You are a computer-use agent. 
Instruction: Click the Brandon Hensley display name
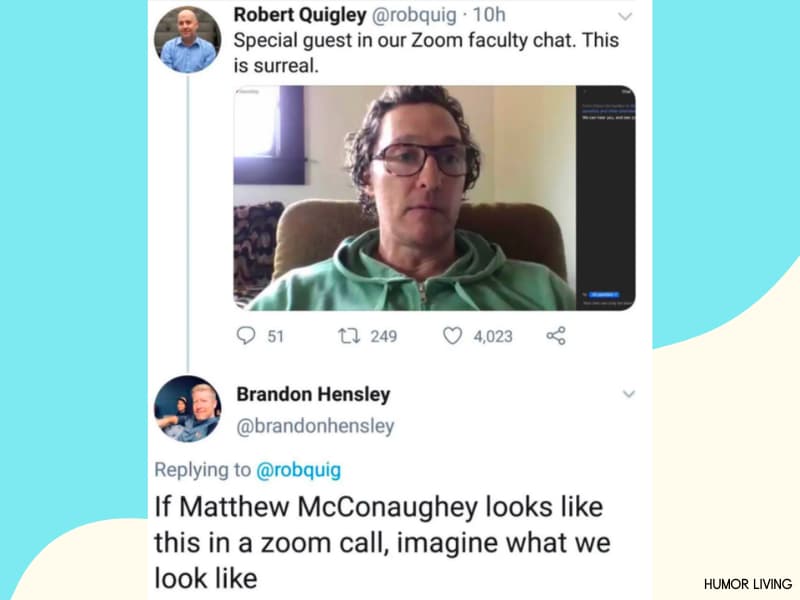point(313,394)
